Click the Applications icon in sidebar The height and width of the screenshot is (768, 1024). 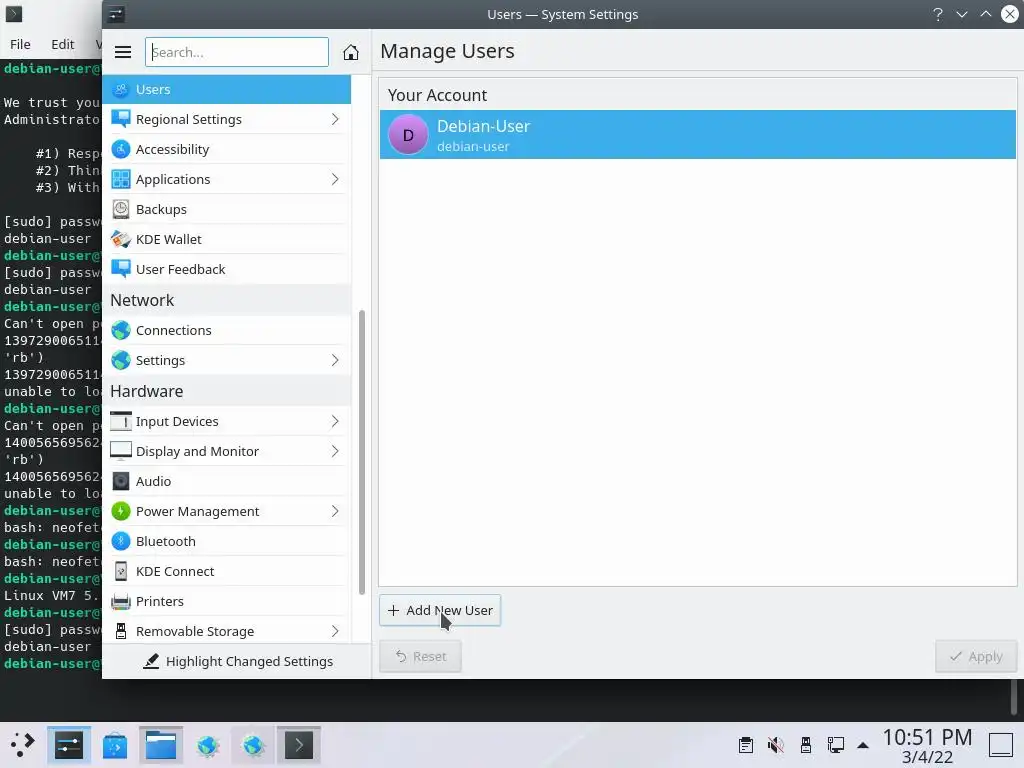(121, 179)
